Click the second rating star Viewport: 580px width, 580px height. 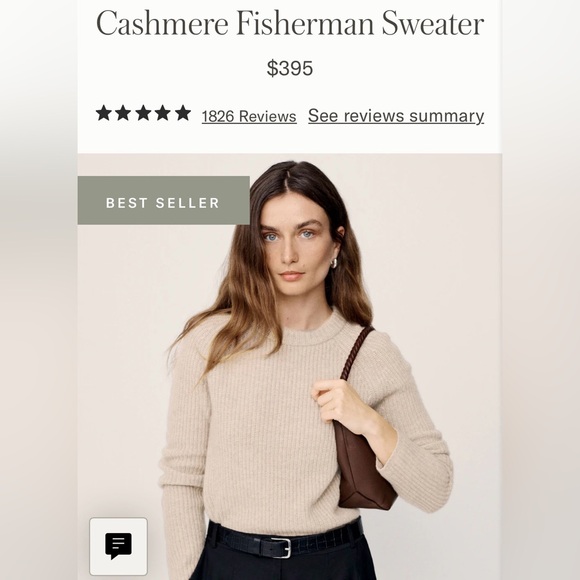pyautogui.click(x=123, y=113)
